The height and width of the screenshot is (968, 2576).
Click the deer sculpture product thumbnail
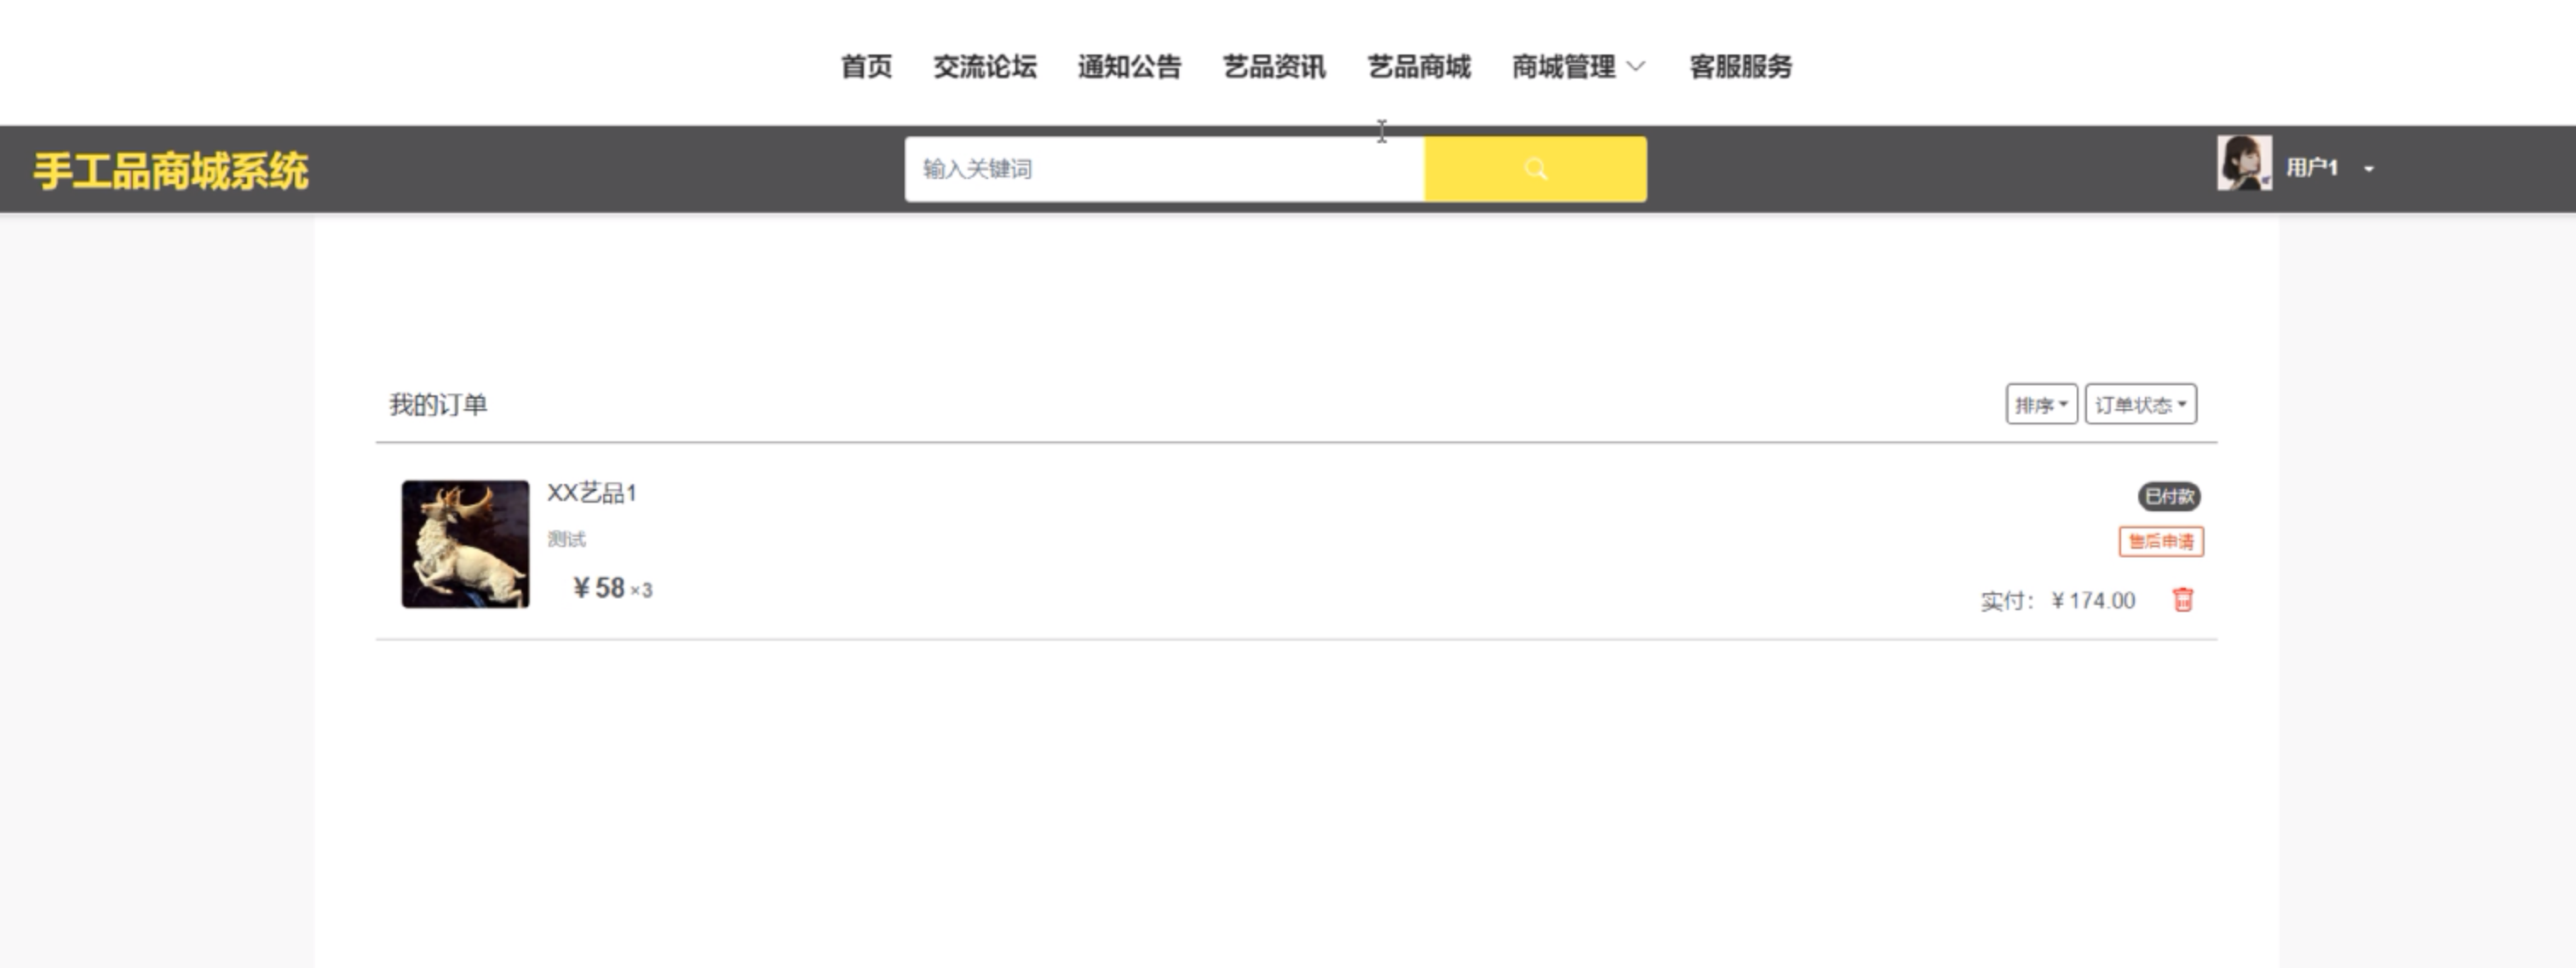point(466,544)
